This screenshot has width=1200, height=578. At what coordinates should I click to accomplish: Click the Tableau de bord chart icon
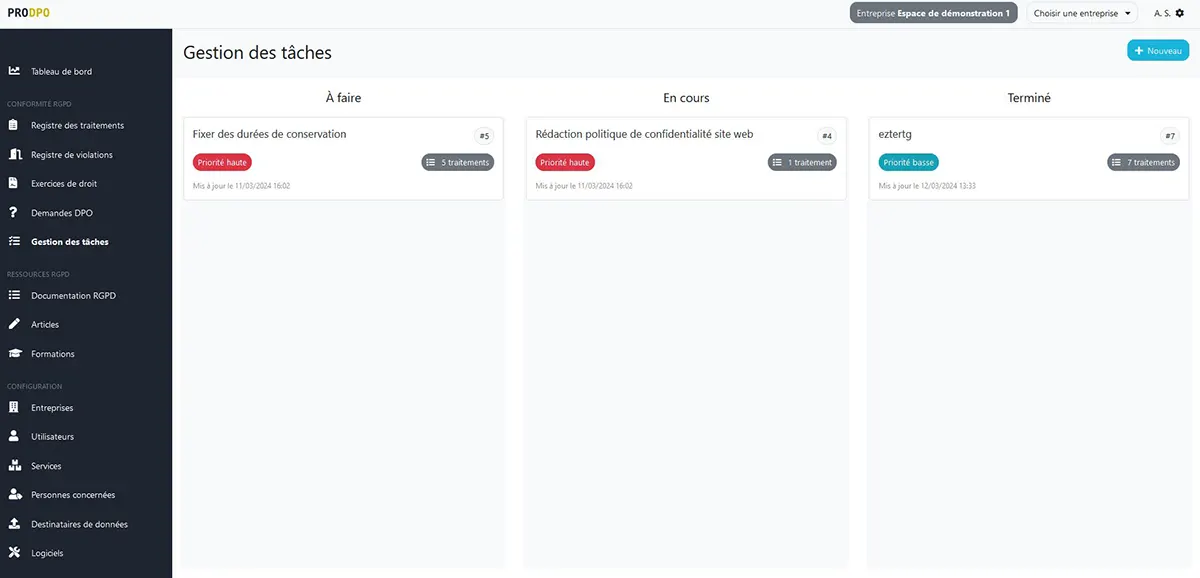click(14, 71)
